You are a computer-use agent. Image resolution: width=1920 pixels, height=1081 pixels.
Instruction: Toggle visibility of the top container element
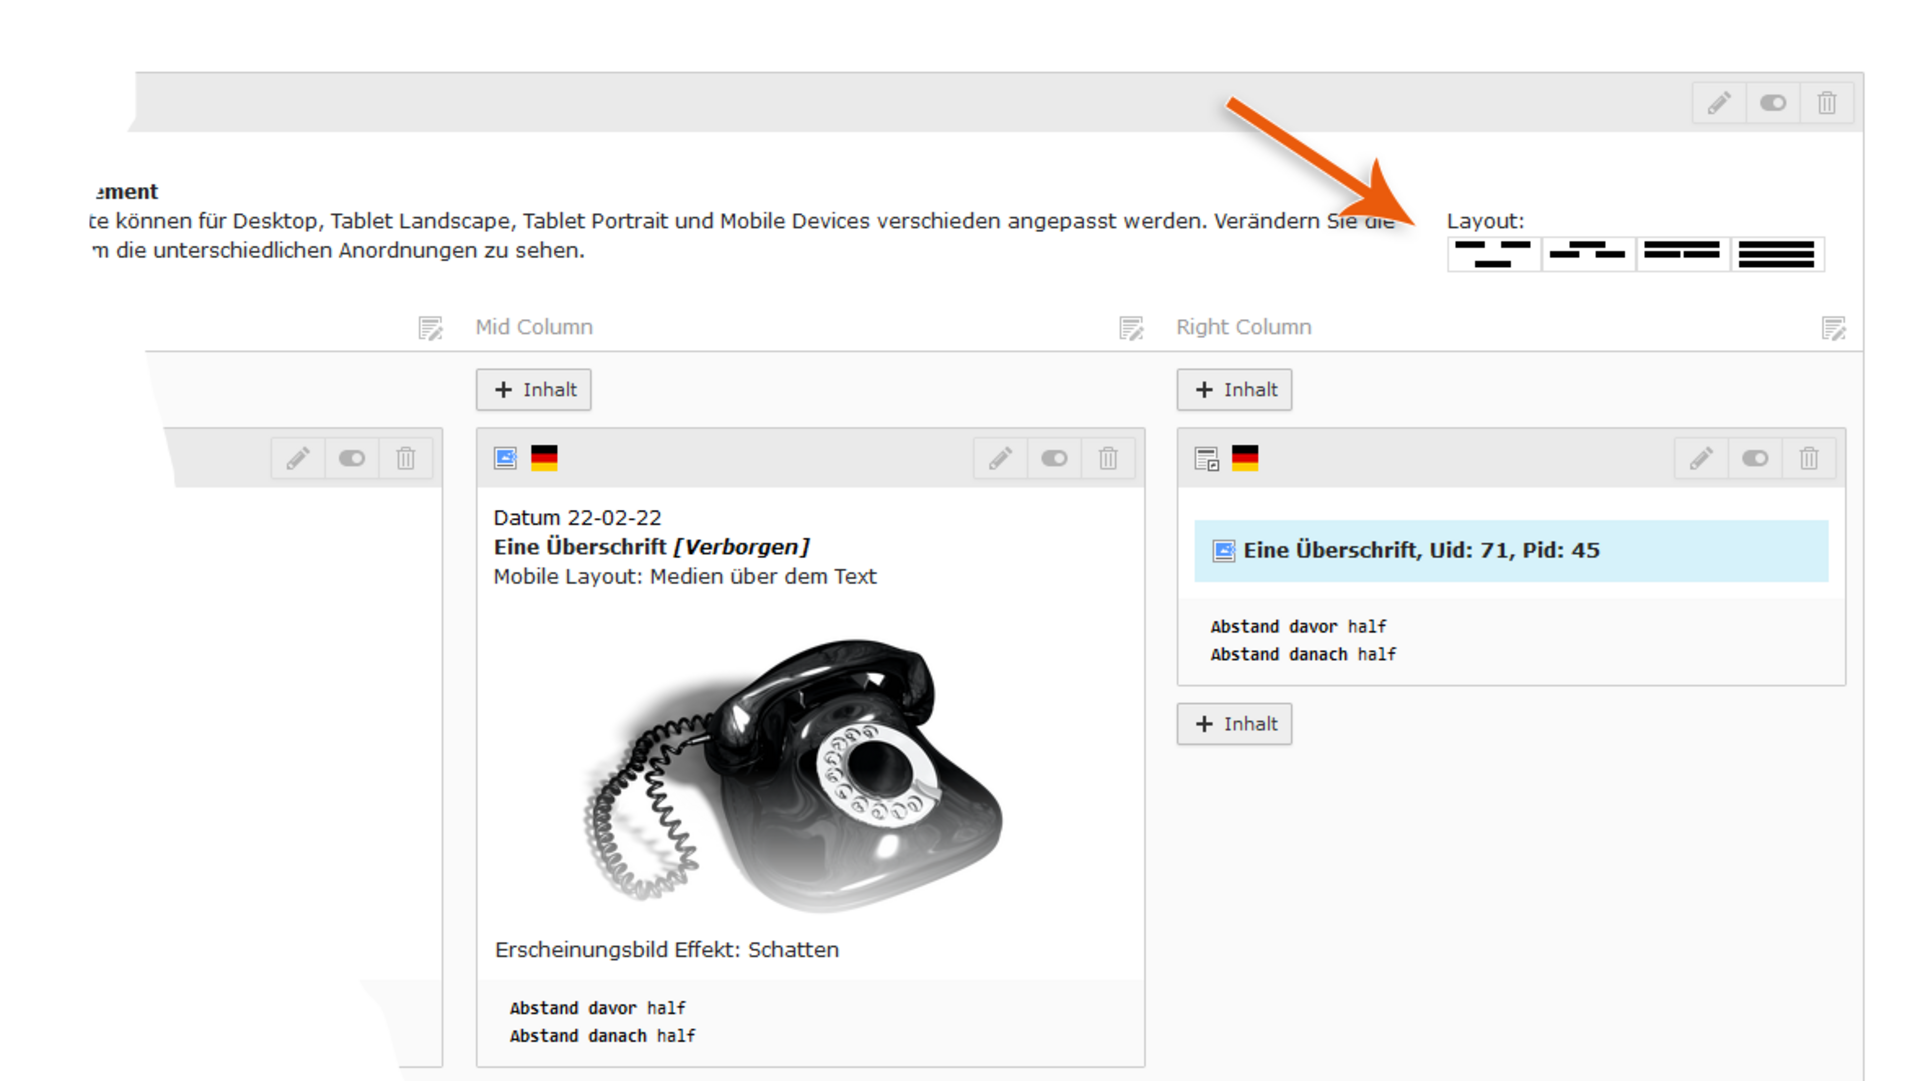pos(1773,103)
